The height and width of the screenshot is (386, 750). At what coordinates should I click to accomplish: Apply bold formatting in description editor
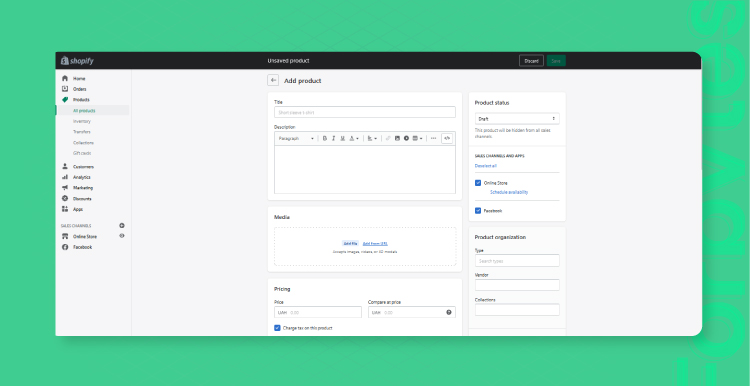point(325,138)
